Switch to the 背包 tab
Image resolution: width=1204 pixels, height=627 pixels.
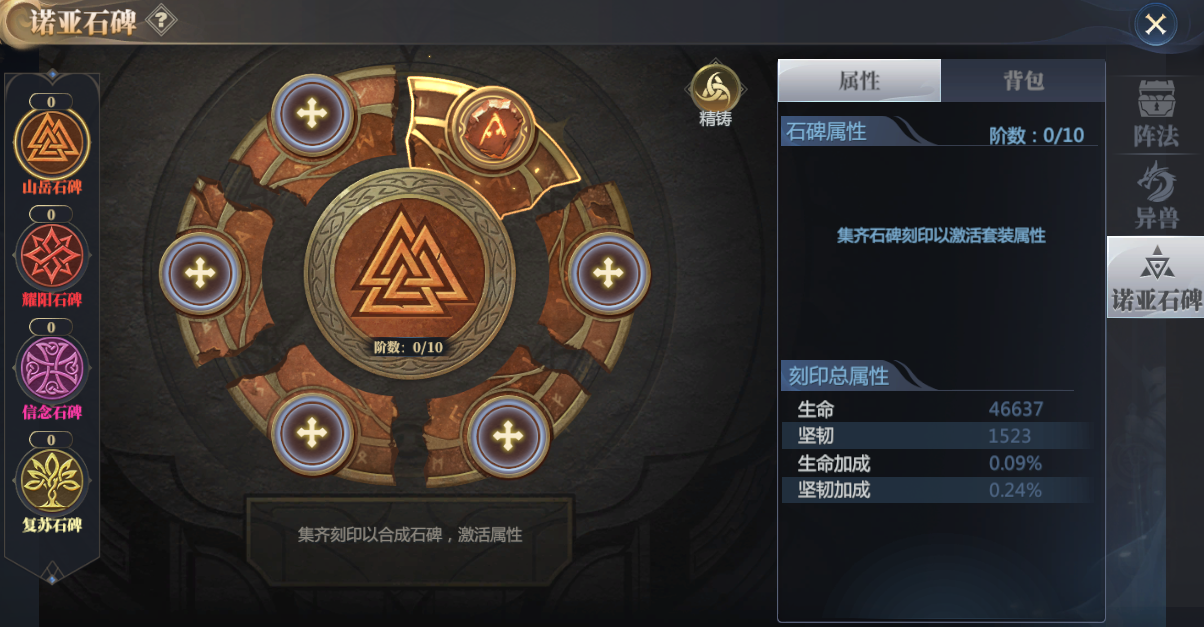(1023, 80)
